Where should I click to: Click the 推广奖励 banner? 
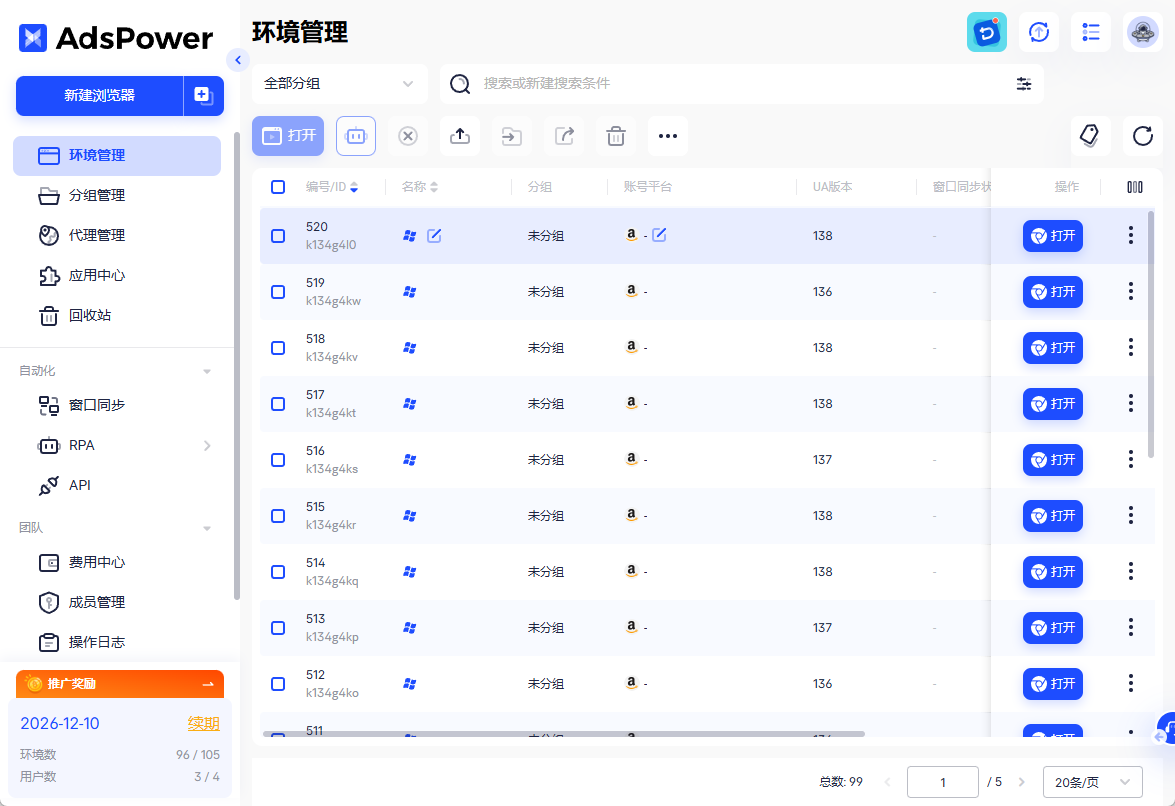120,684
